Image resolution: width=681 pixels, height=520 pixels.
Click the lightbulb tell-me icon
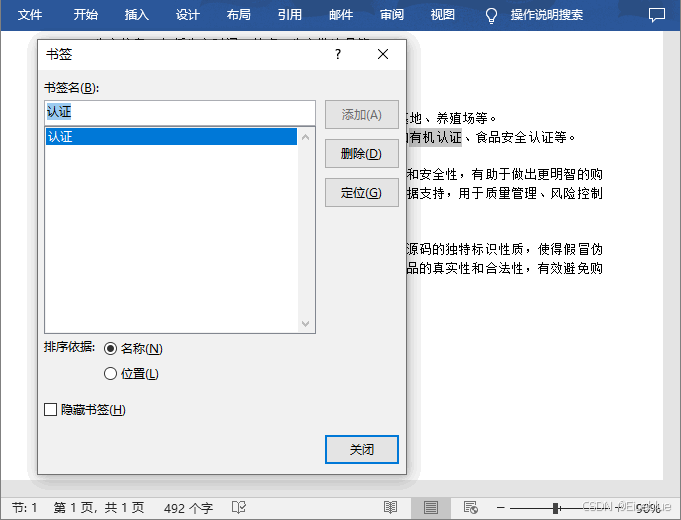491,16
